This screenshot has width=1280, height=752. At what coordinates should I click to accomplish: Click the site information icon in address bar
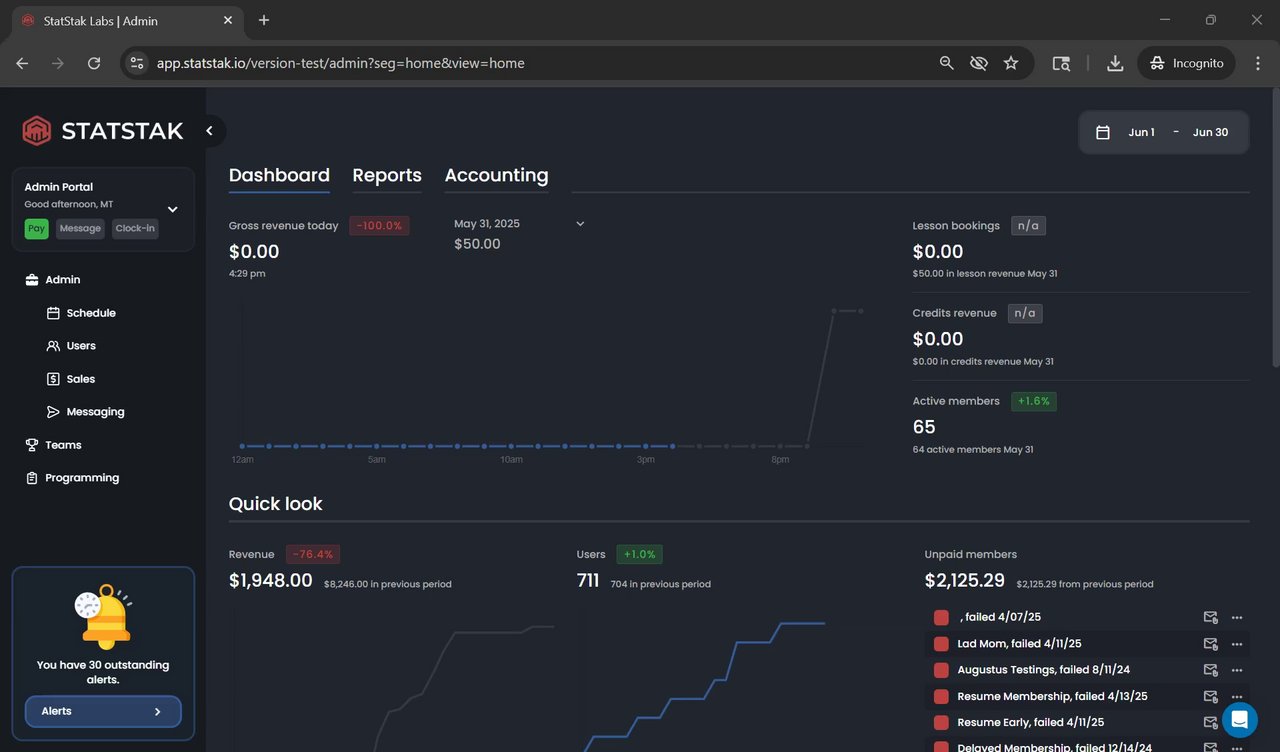point(137,63)
